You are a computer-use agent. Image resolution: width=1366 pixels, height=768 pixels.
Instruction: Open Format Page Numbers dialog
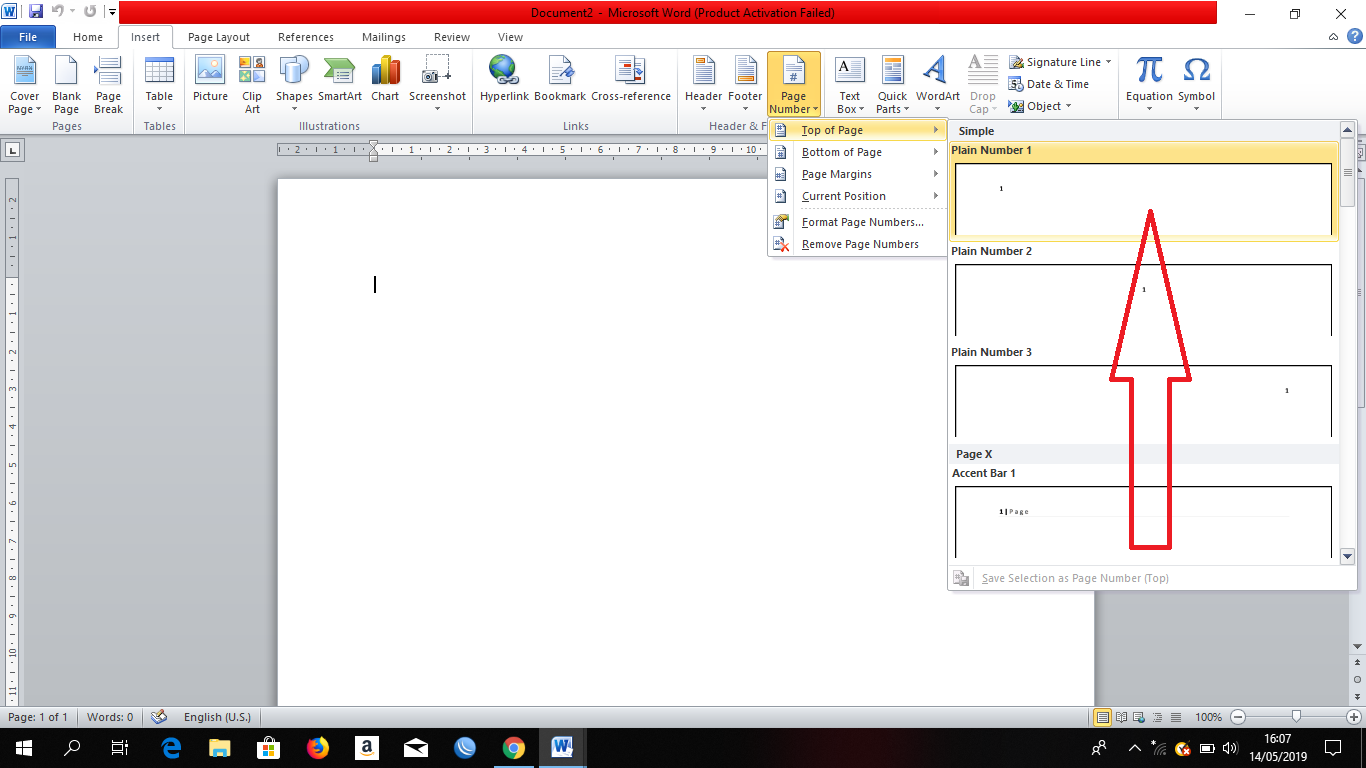point(857,222)
